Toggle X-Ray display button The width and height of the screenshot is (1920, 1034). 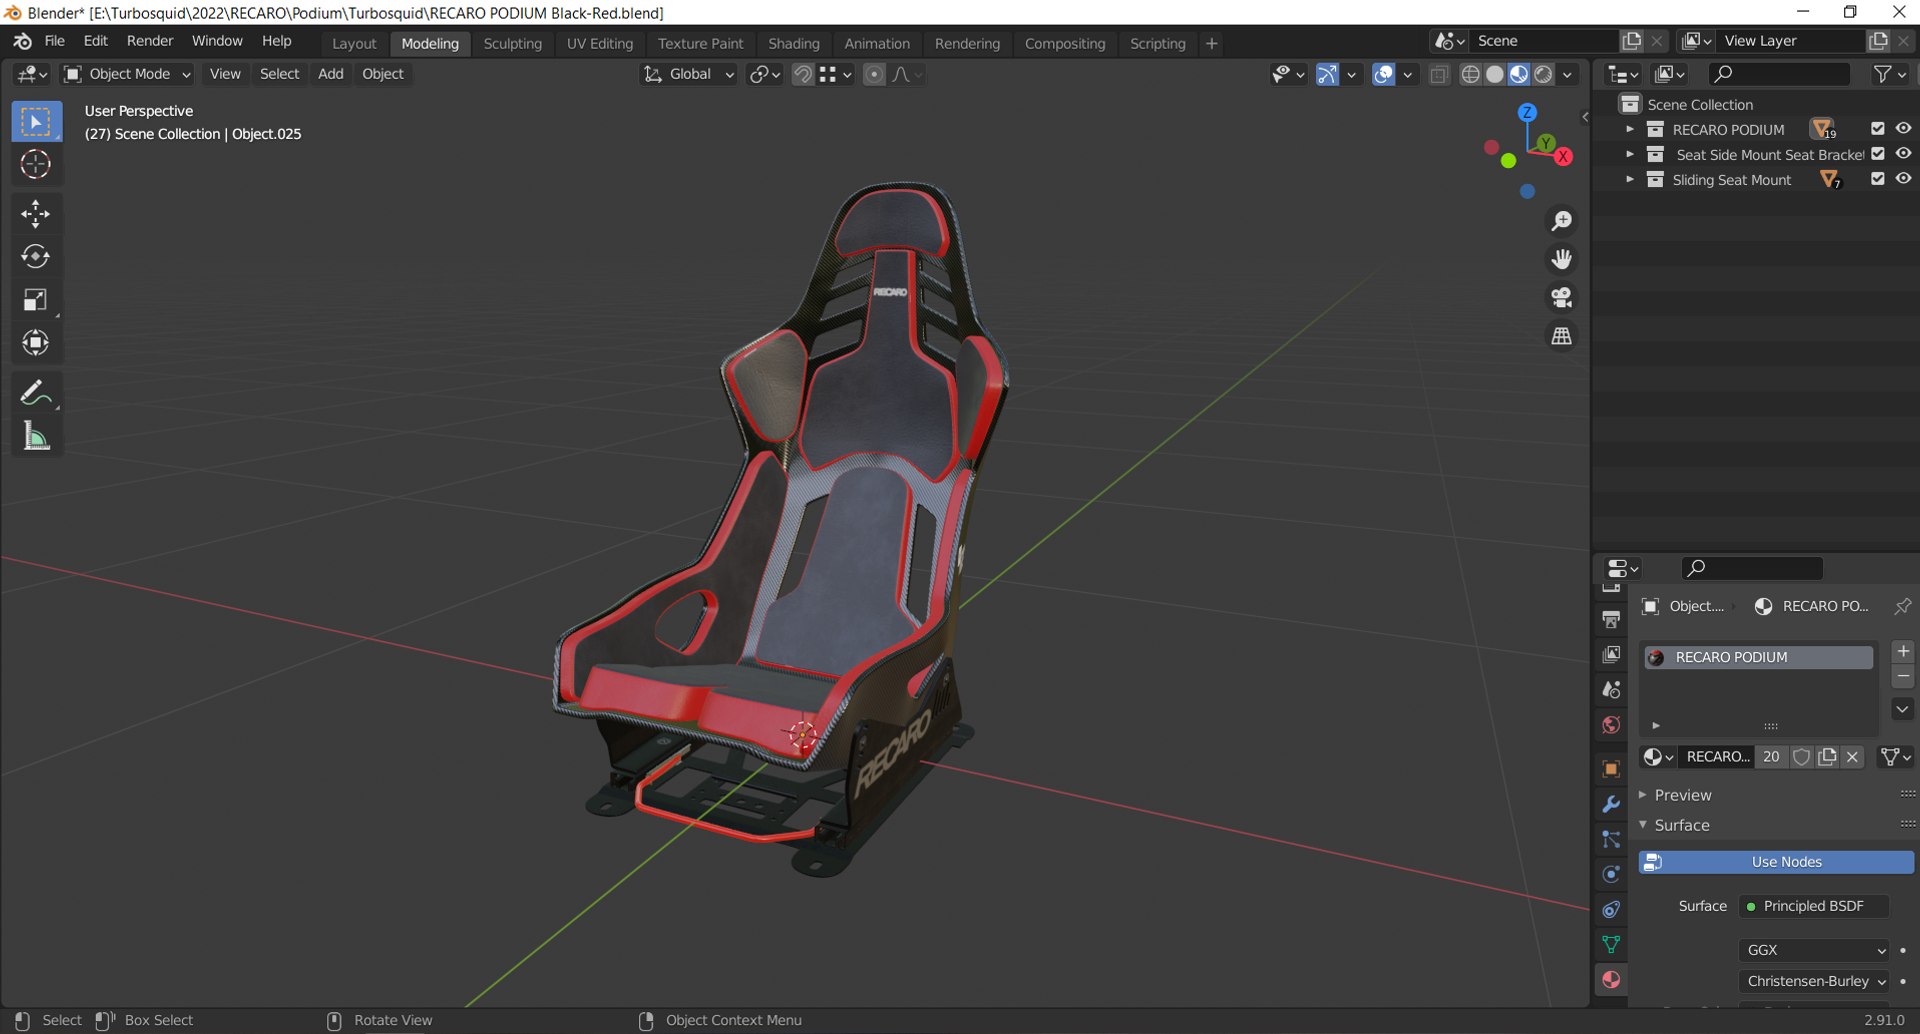1439,74
